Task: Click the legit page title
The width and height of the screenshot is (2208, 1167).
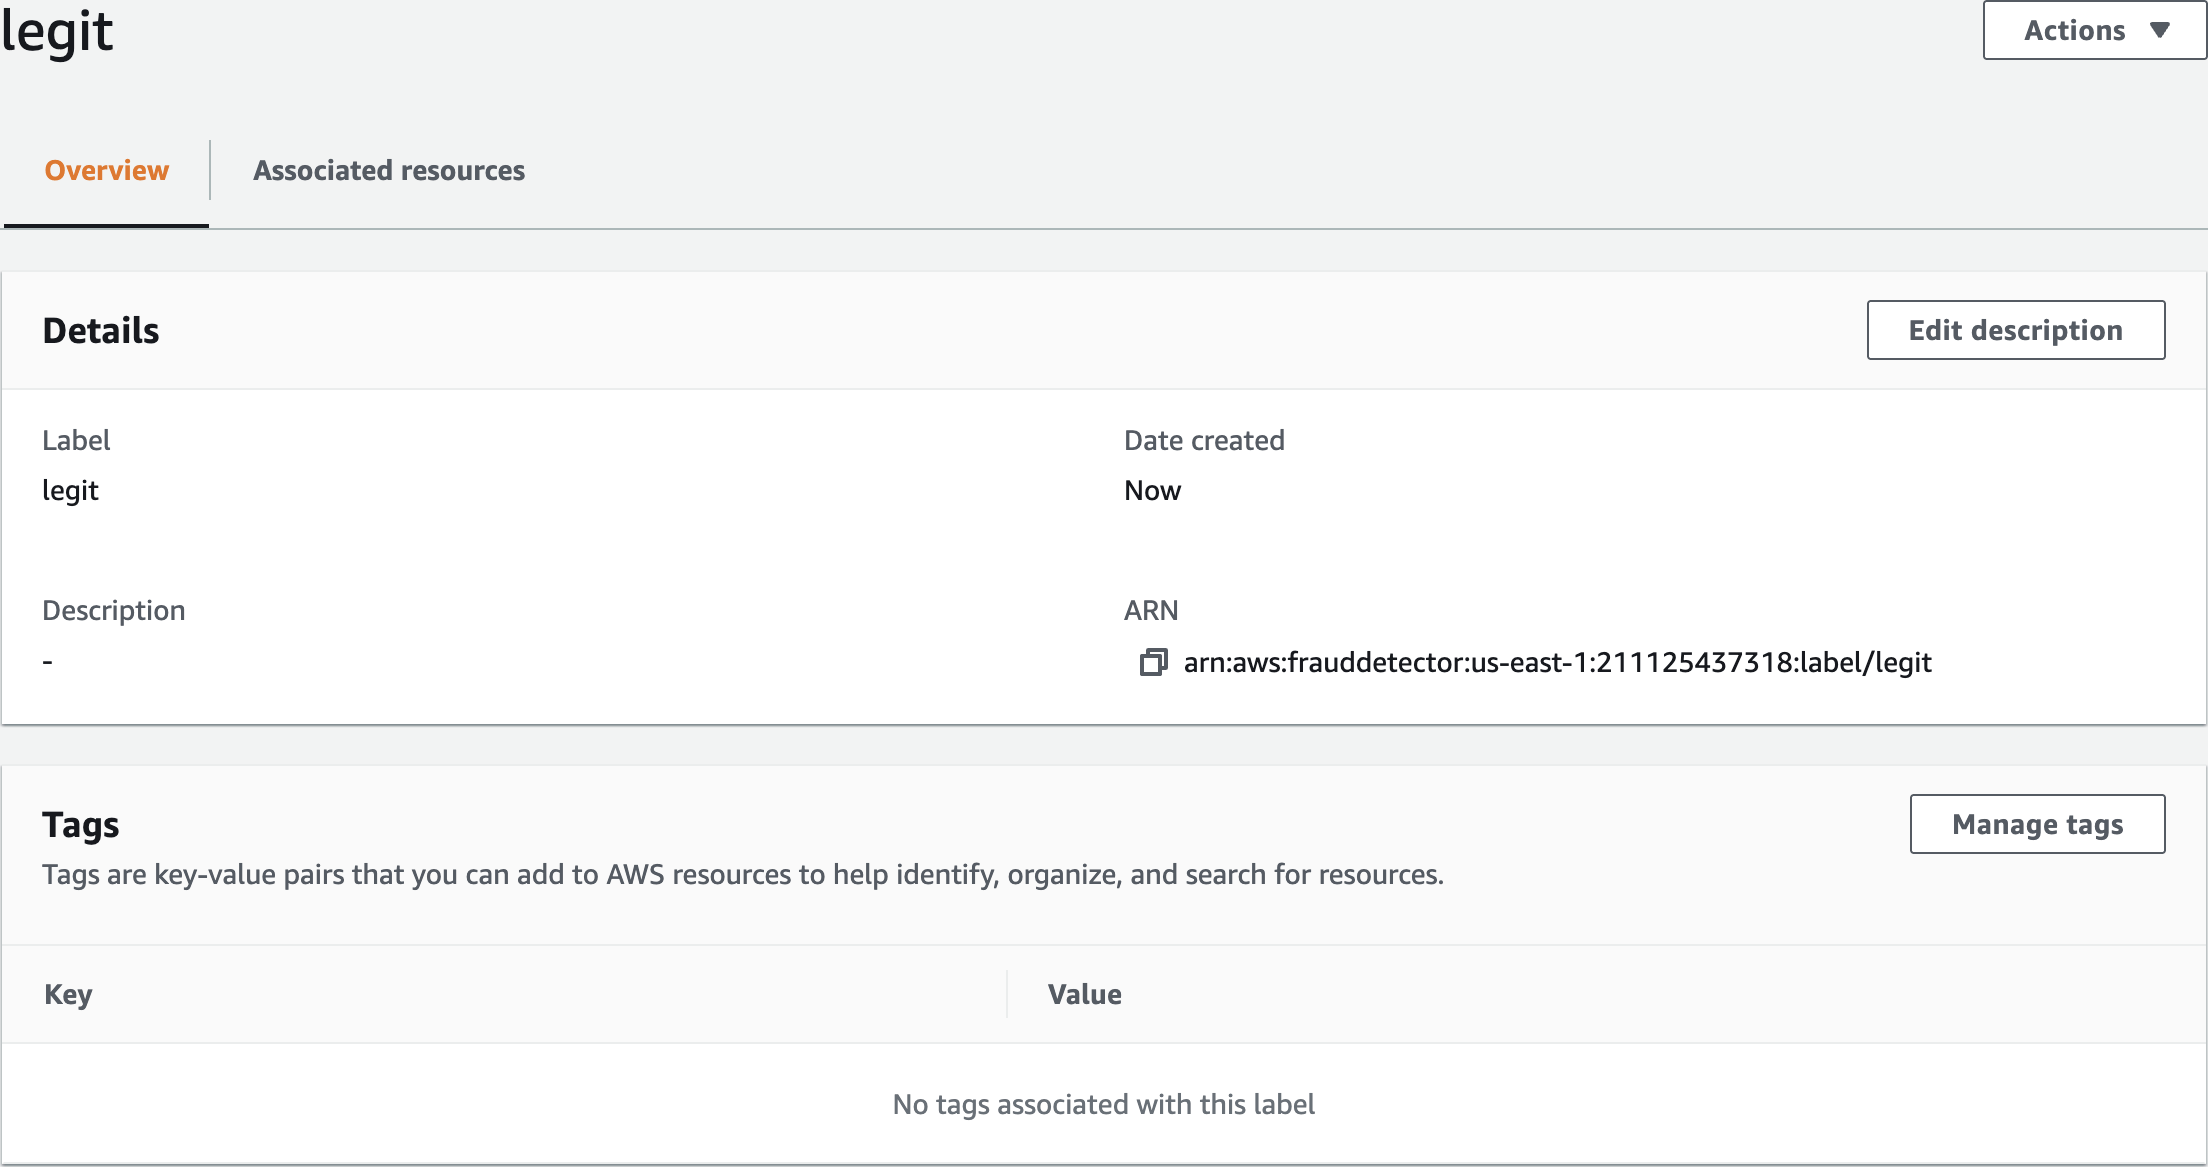Action: pyautogui.click(x=57, y=32)
